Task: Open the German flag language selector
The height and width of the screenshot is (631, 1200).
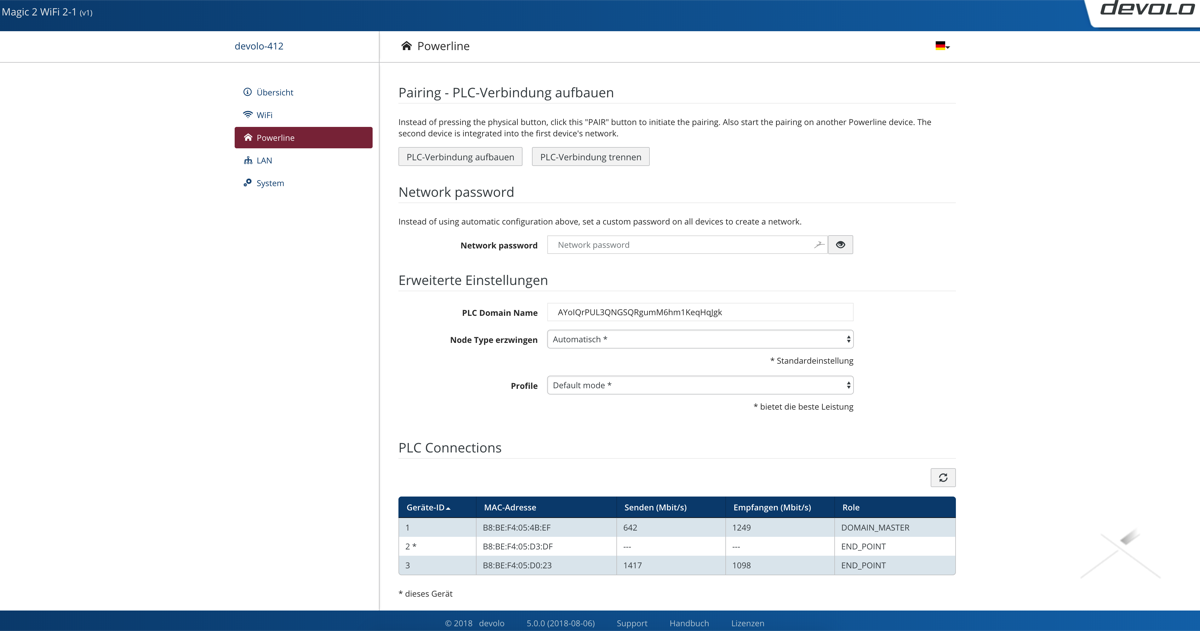Action: click(941, 46)
